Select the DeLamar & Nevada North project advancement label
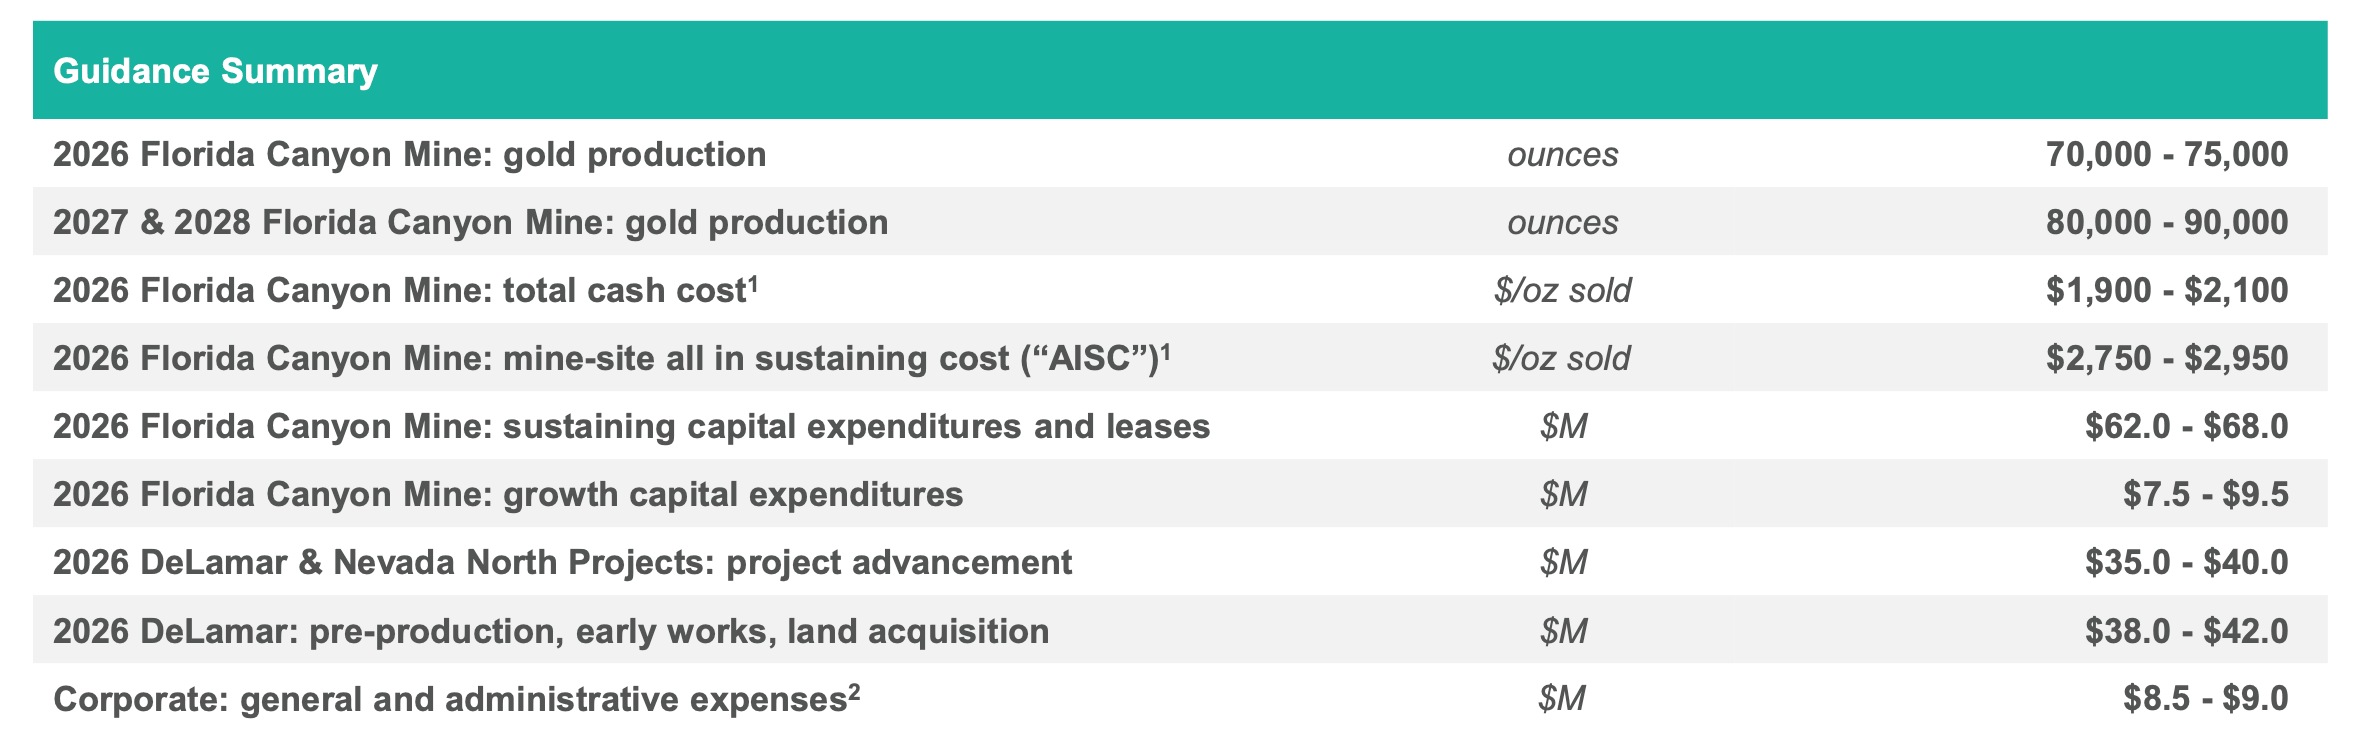Screen dimensions: 2360x742 [x=562, y=562]
